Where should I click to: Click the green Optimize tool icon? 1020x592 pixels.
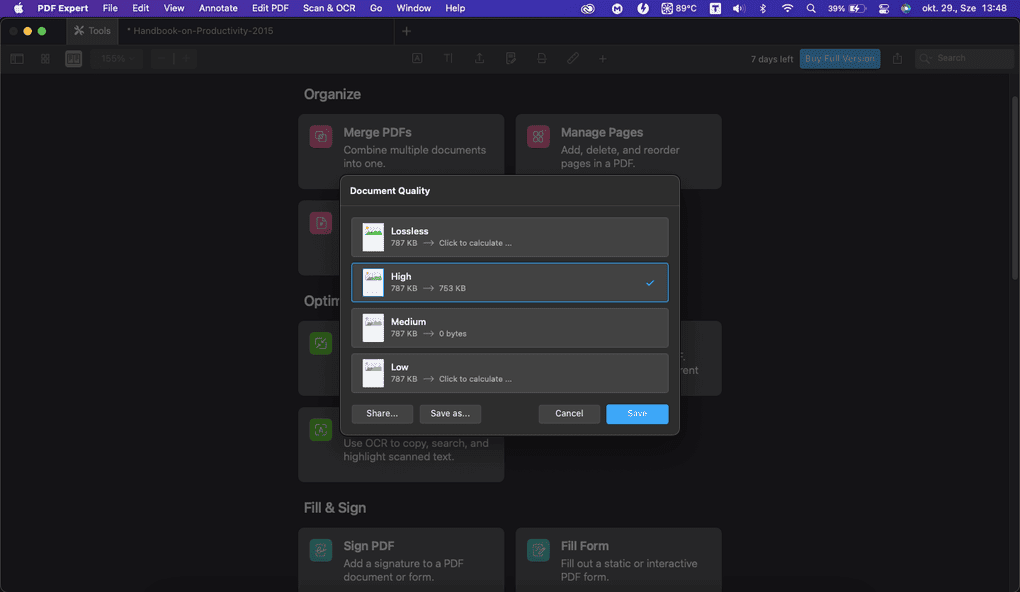pyautogui.click(x=321, y=344)
